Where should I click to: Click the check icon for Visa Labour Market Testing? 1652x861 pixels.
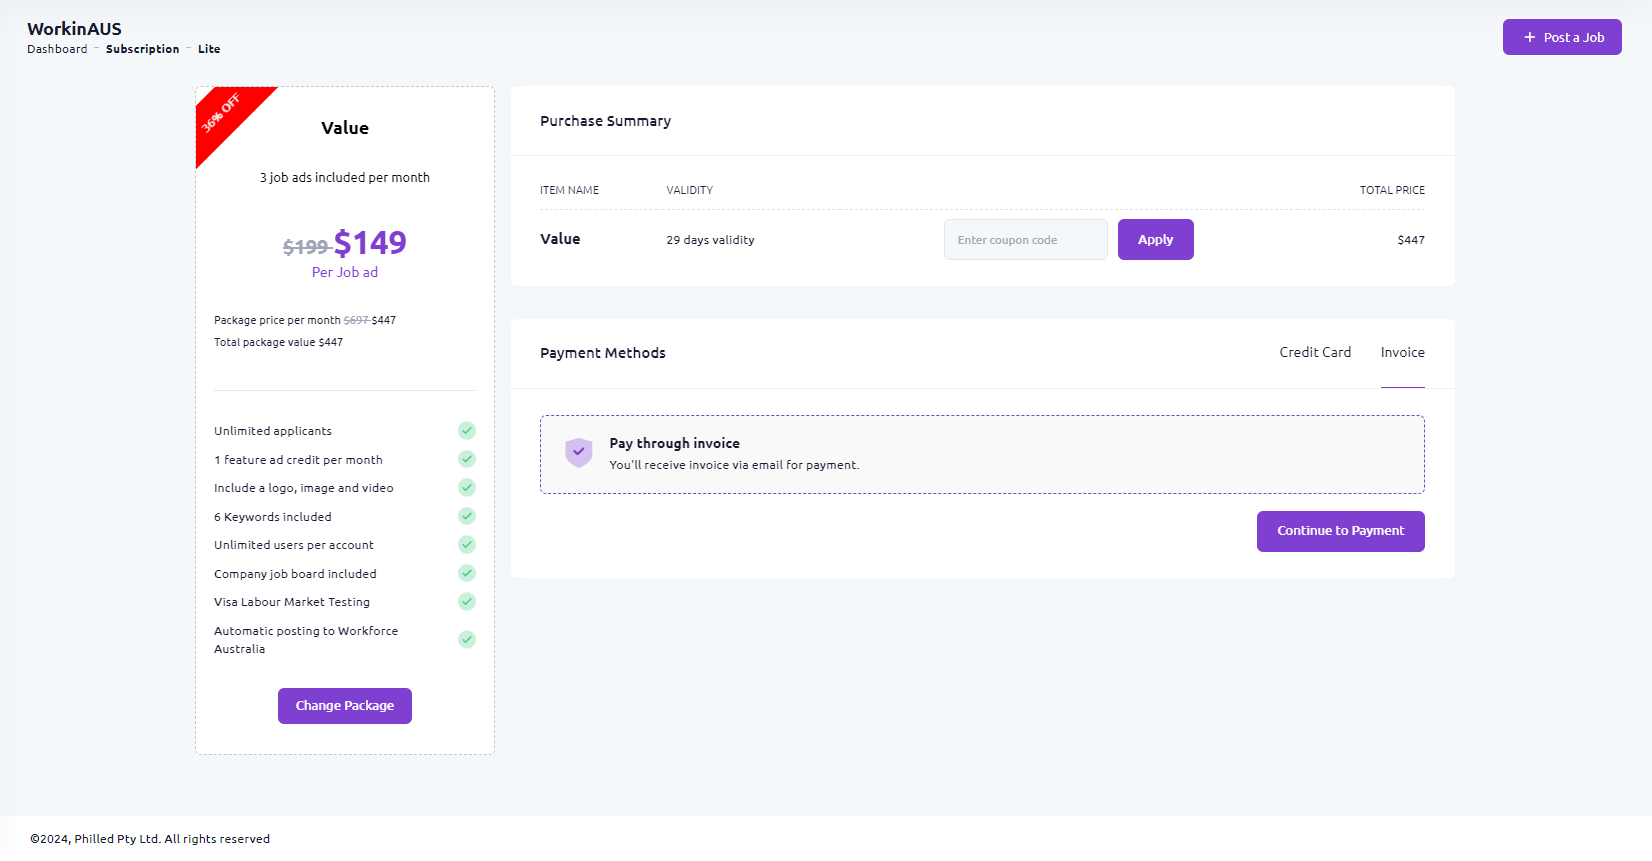467,602
